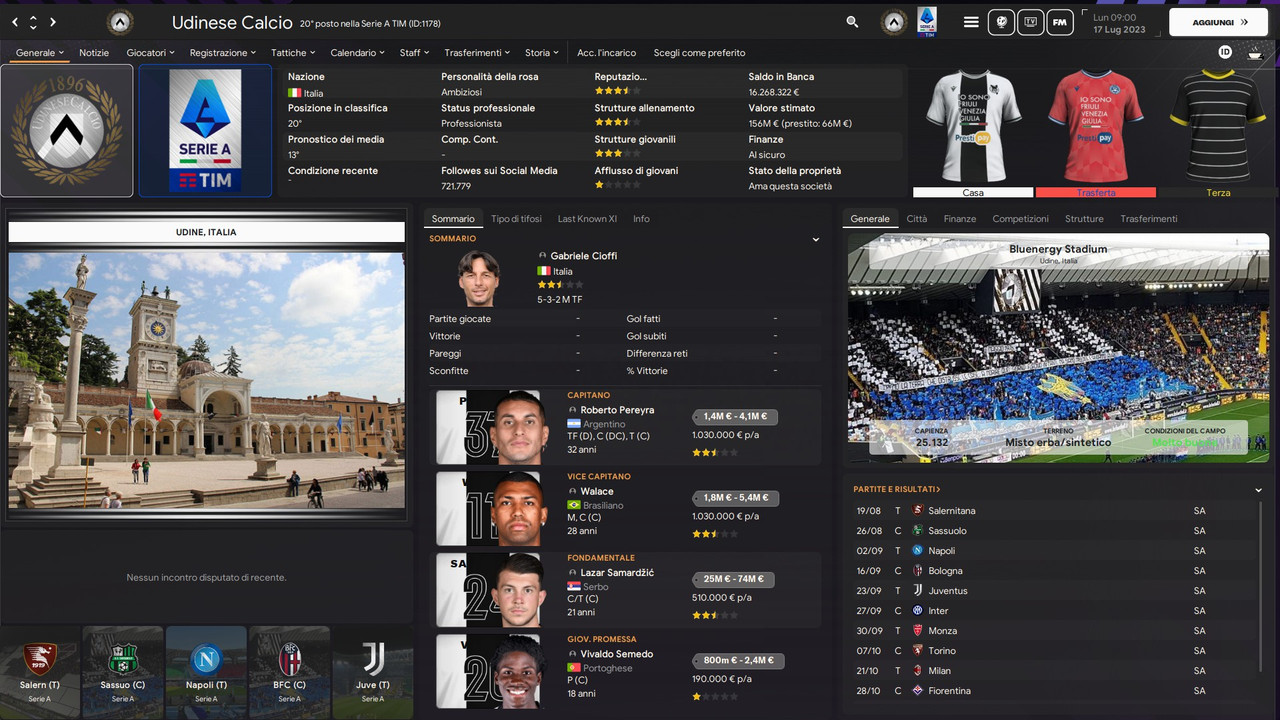1280x720 pixels.
Task: Expand the Storia menu
Action: pos(542,52)
